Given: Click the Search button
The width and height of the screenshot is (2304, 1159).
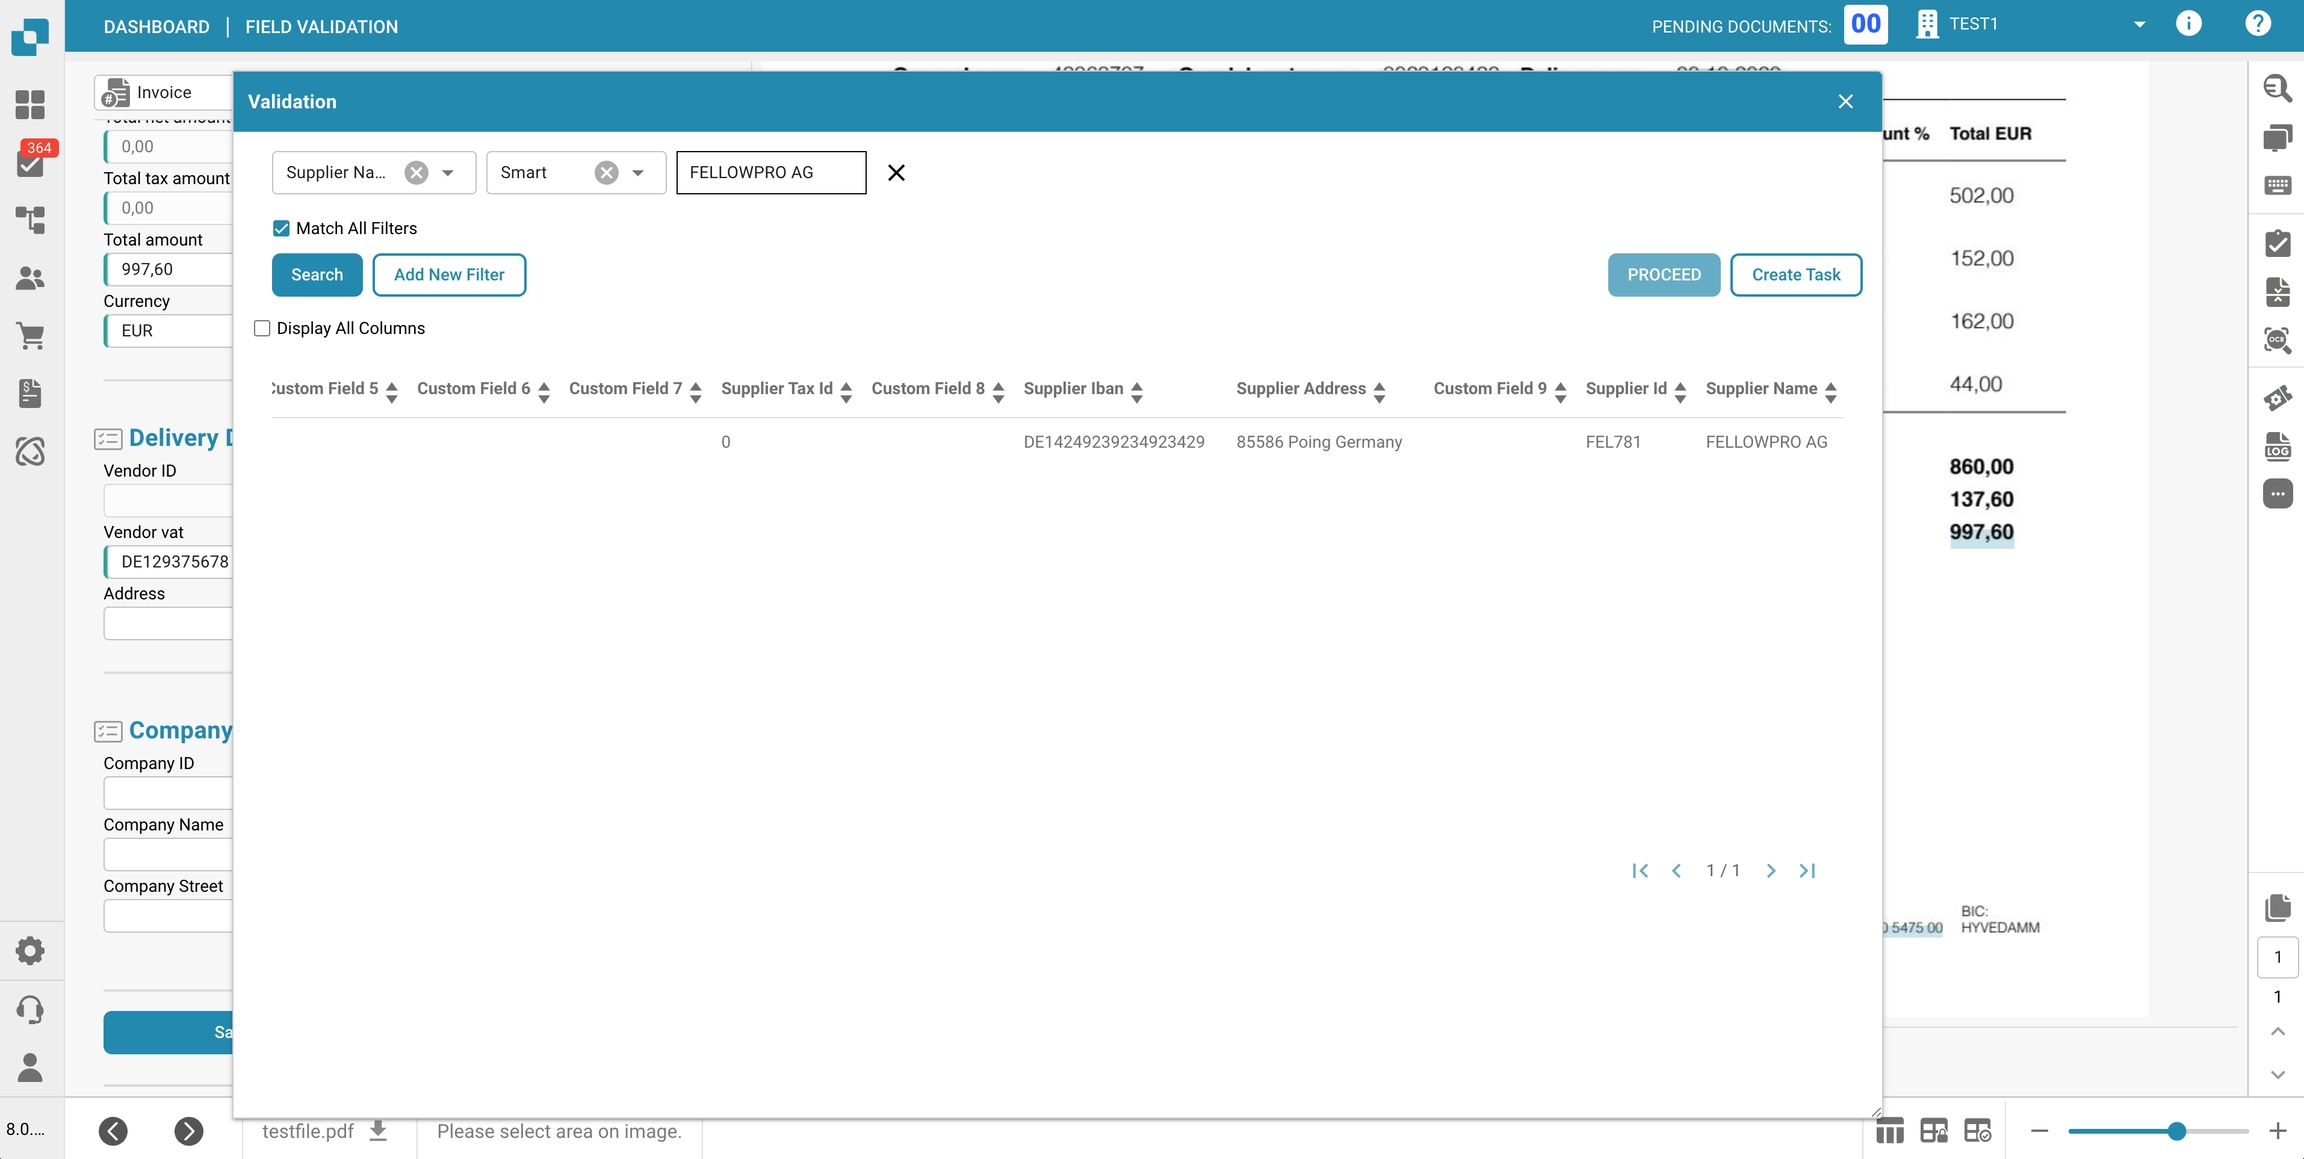Looking at the screenshot, I should click(317, 275).
